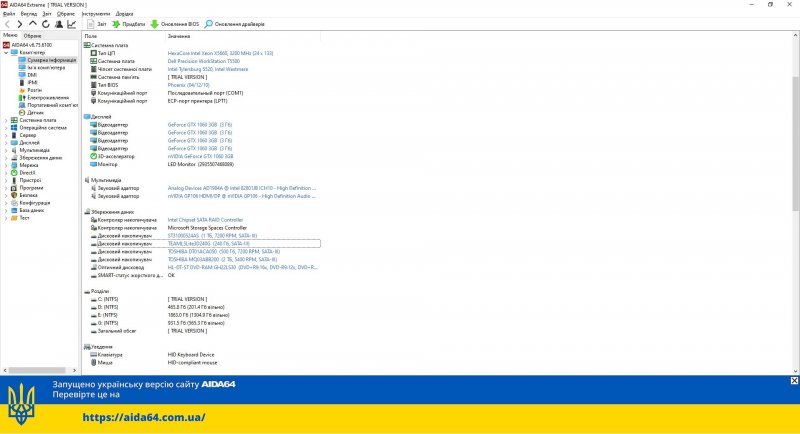
Task: Open the Файл menu
Action: [10, 14]
